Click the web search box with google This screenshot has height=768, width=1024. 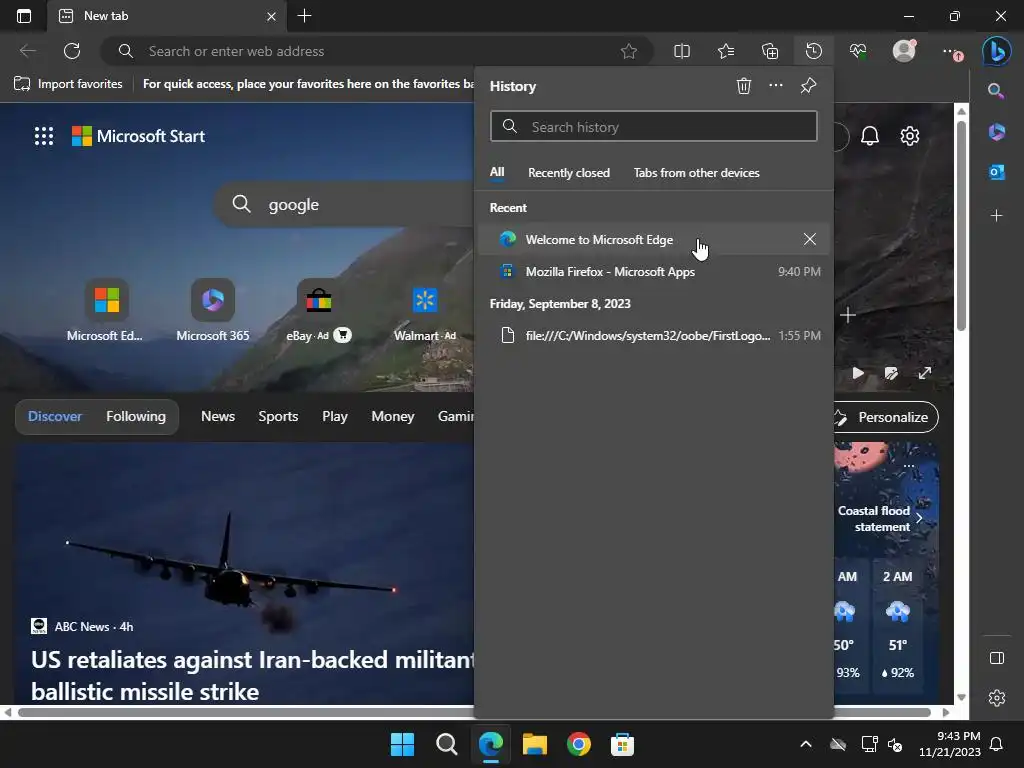346,204
